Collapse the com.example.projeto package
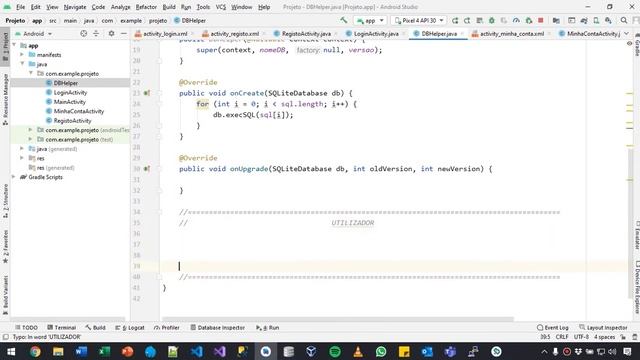The height and width of the screenshot is (360, 640). (31, 73)
